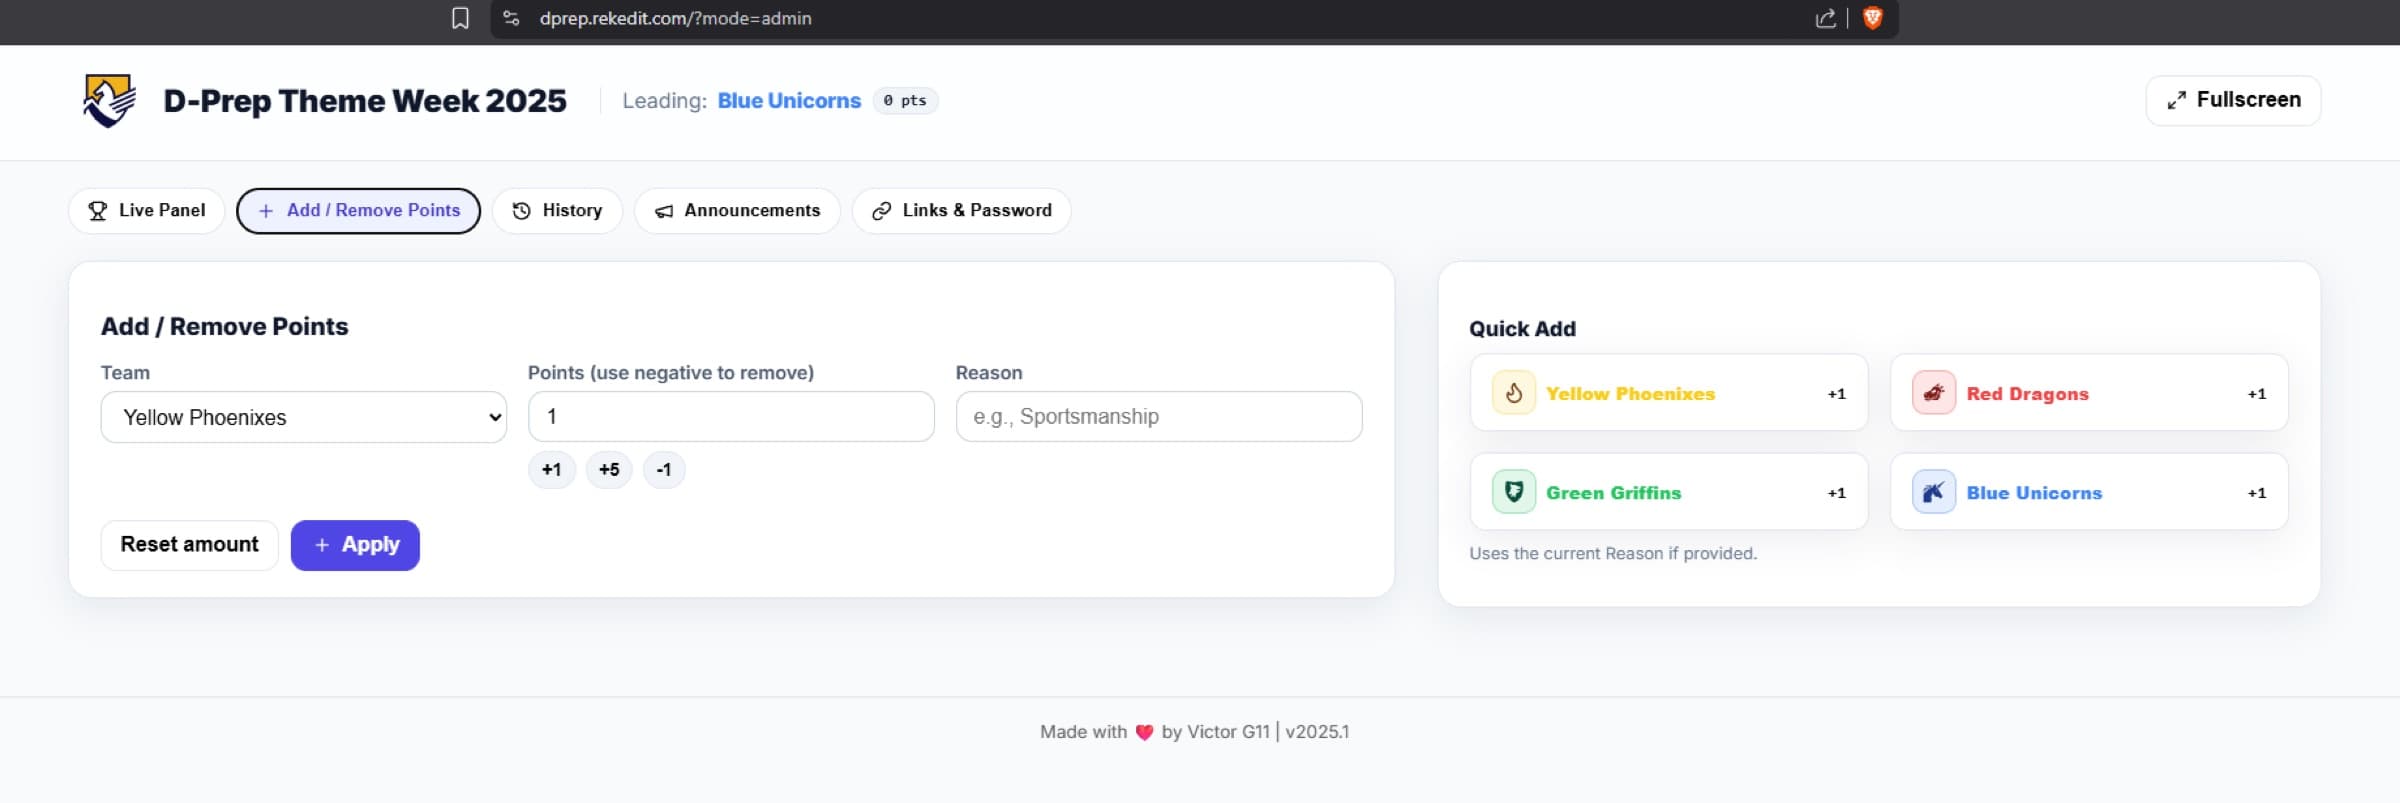Quick add +1 to Yellow Phoenixes
Viewport: 2400px width, 803px height.
1669,393
